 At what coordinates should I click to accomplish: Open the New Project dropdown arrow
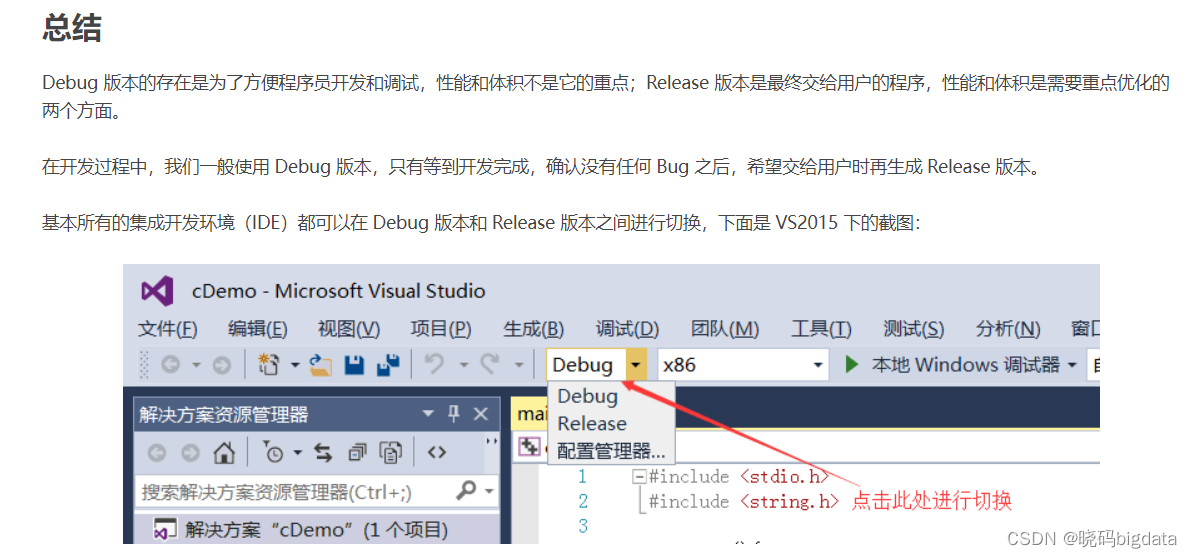pos(294,366)
